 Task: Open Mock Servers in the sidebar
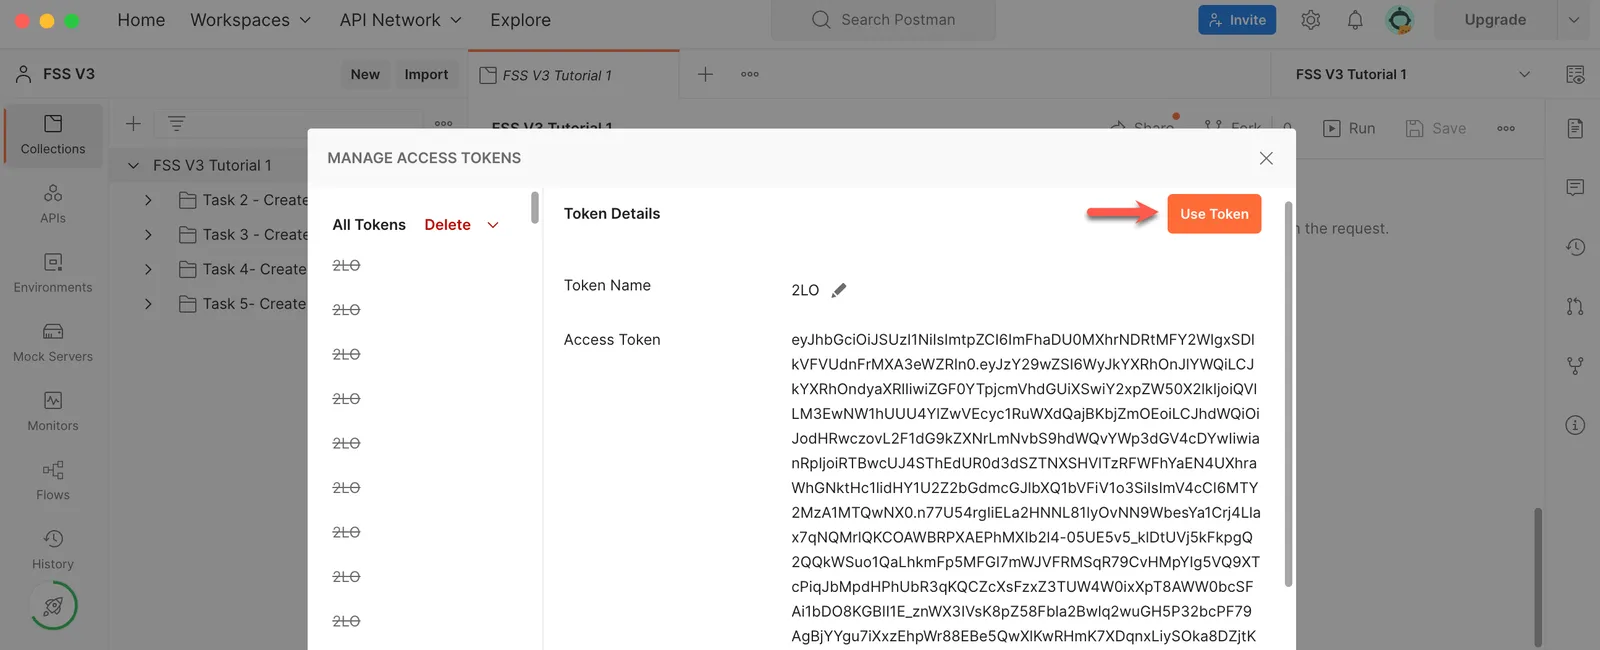point(53,342)
